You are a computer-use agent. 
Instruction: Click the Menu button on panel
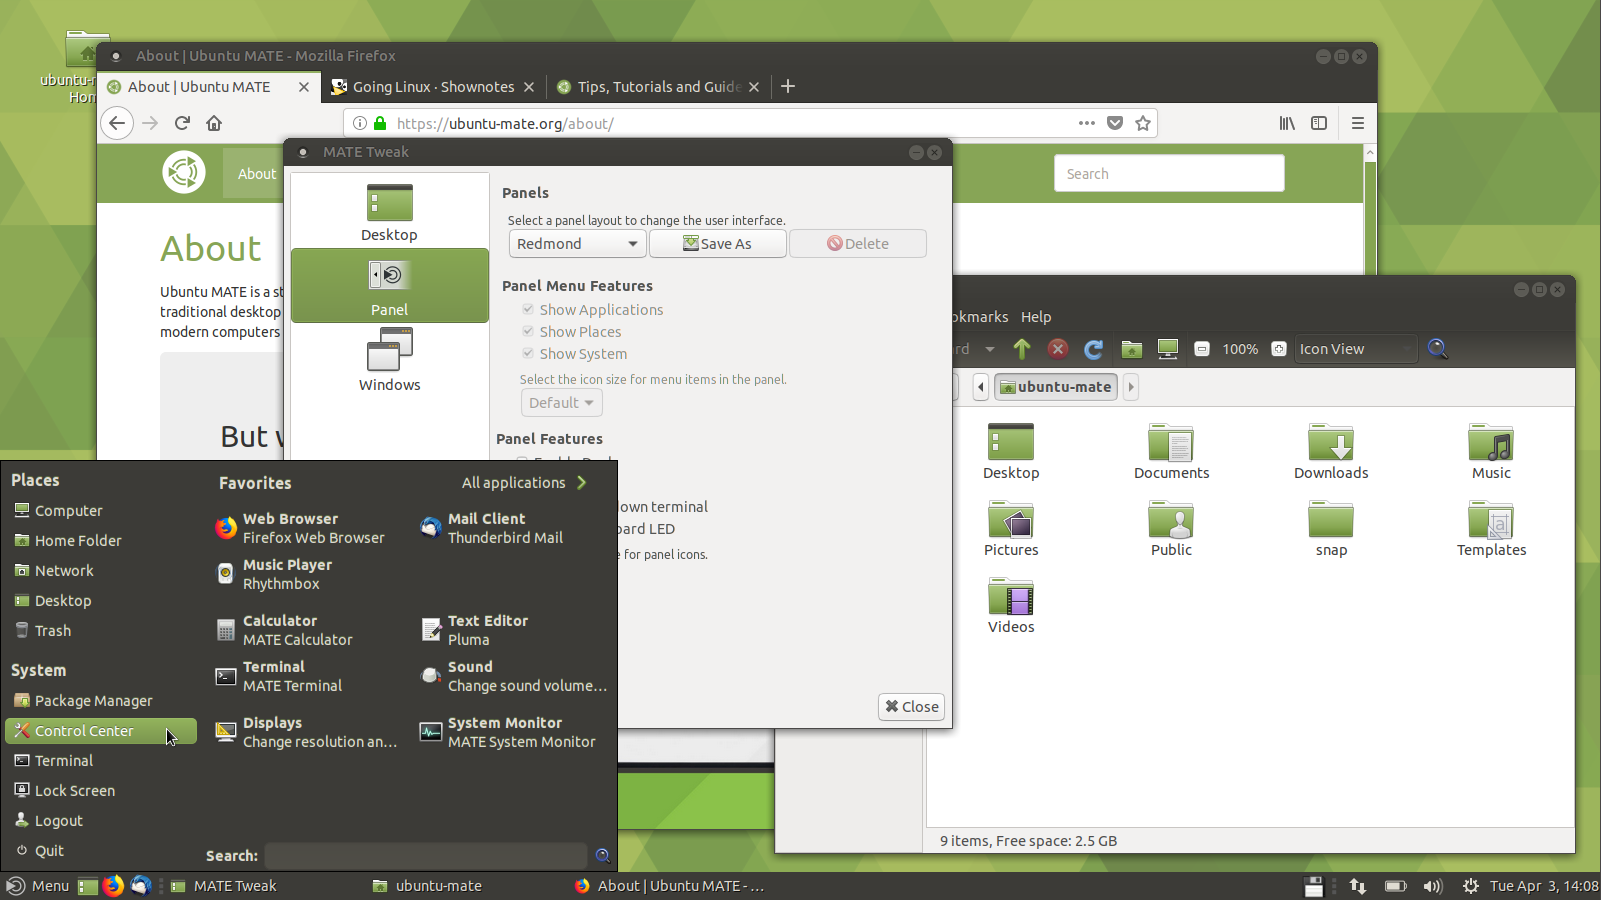tap(38, 886)
